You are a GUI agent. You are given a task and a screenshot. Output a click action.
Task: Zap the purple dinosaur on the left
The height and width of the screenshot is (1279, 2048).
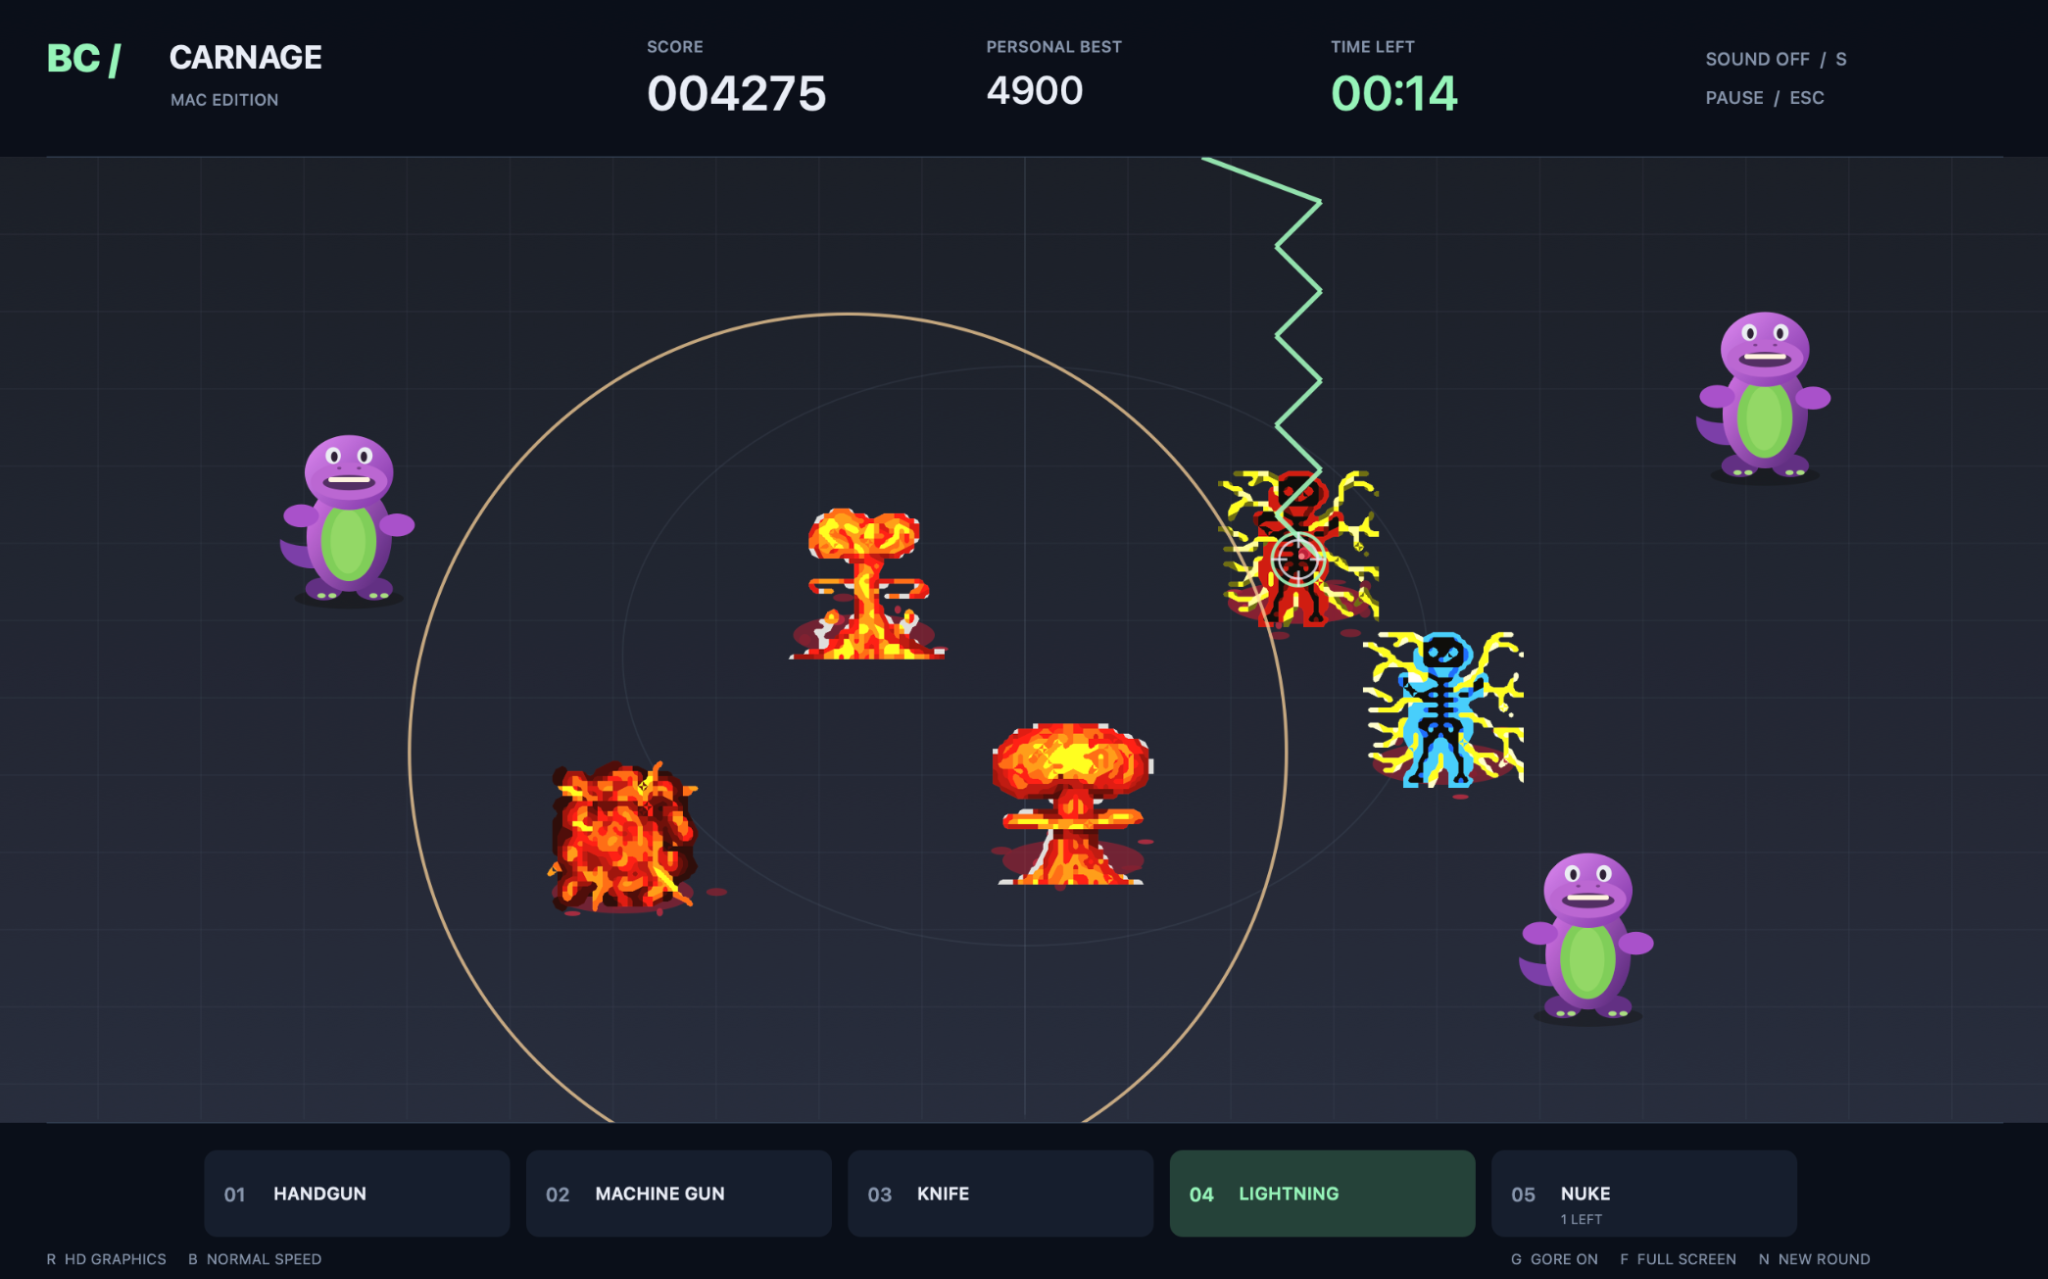point(347,518)
